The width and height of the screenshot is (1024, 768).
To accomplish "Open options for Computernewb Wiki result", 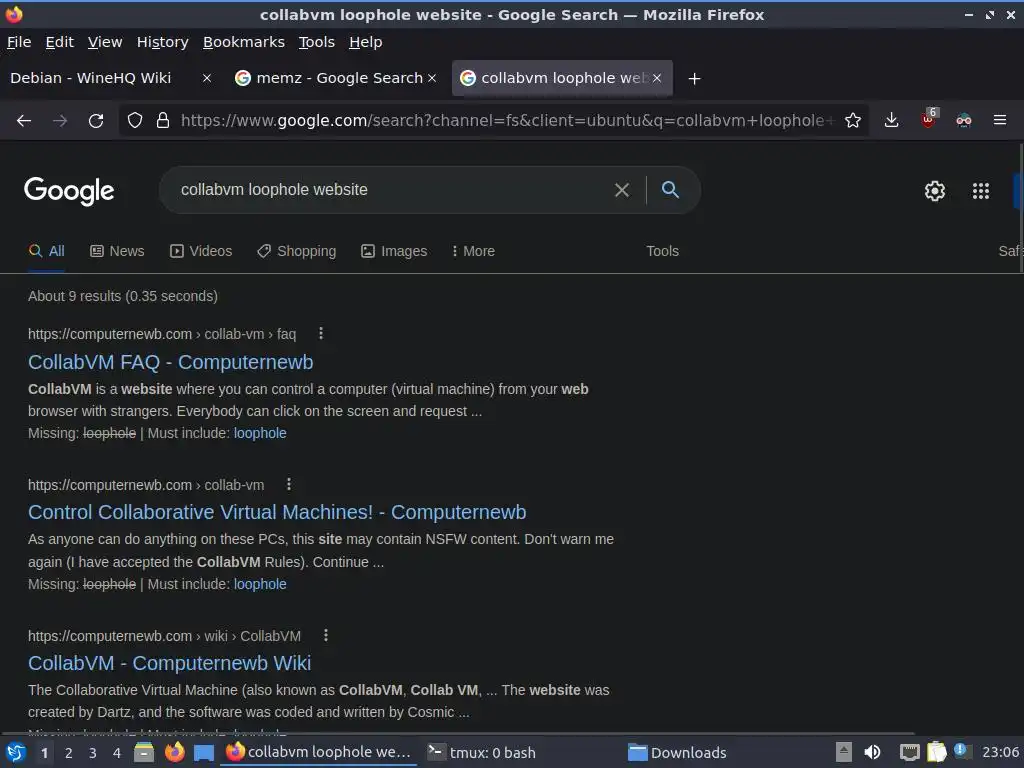I will [326, 635].
